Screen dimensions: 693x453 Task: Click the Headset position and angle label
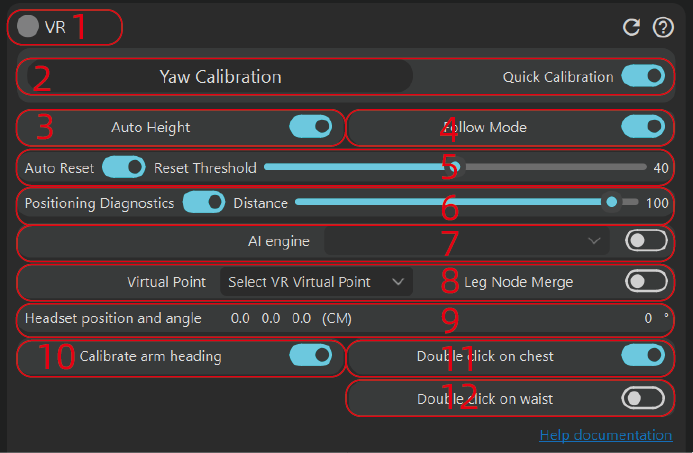[113, 318]
